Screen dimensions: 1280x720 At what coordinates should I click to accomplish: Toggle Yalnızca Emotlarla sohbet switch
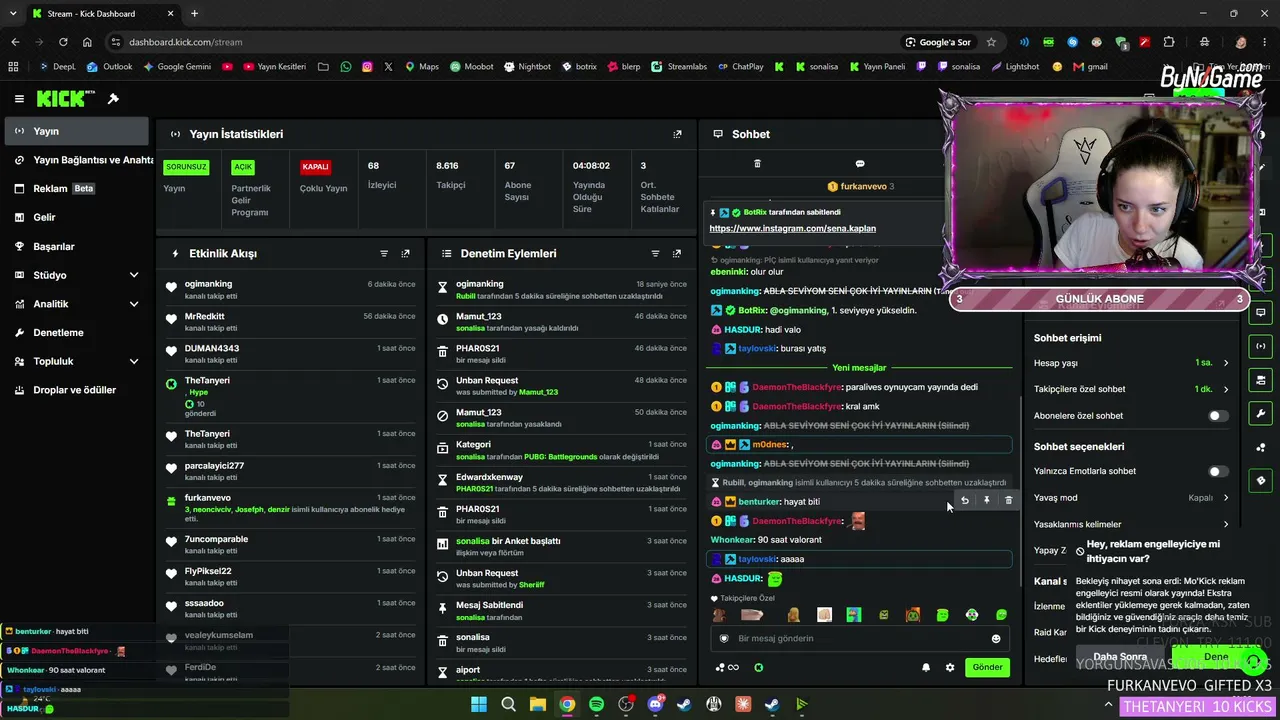click(x=1218, y=471)
